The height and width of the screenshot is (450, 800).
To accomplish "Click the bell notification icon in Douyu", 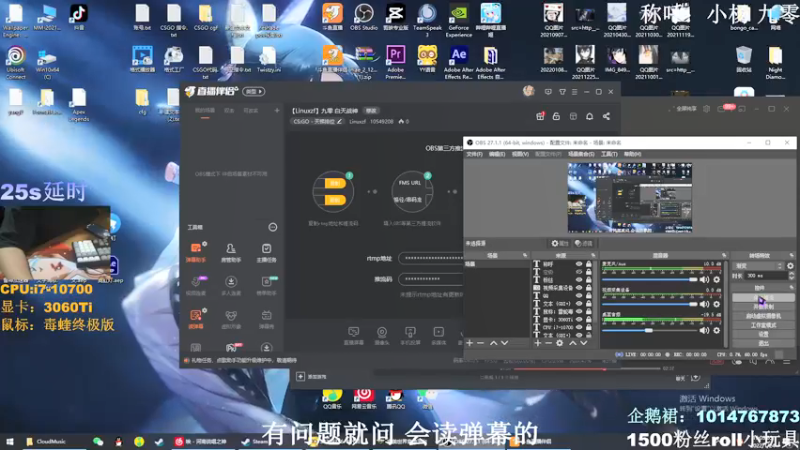I will tap(589, 116).
